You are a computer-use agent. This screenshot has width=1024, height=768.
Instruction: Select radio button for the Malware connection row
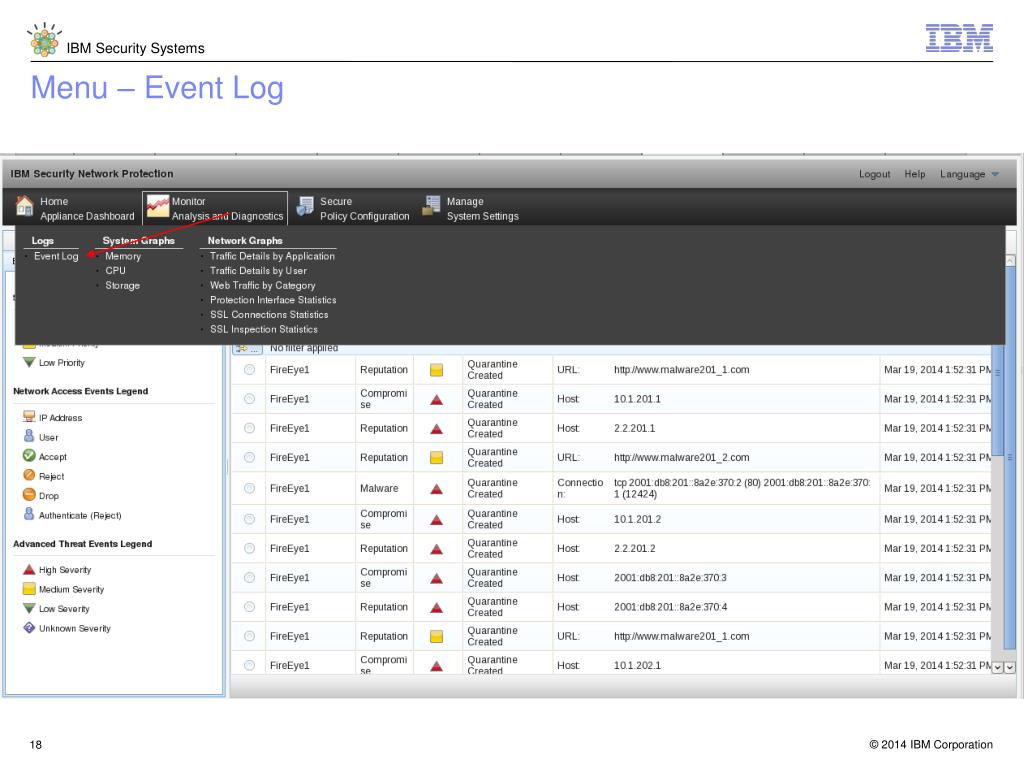[x=249, y=488]
